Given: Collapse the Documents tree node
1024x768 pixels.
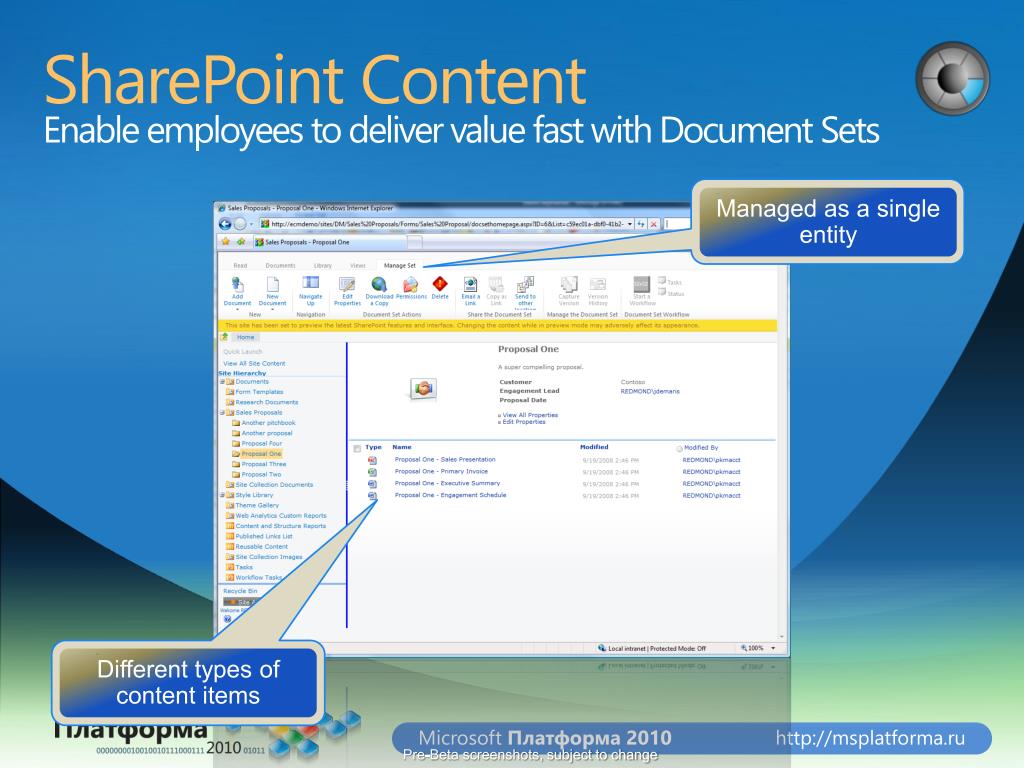Looking at the screenshot, I should [x=222, y=382].
